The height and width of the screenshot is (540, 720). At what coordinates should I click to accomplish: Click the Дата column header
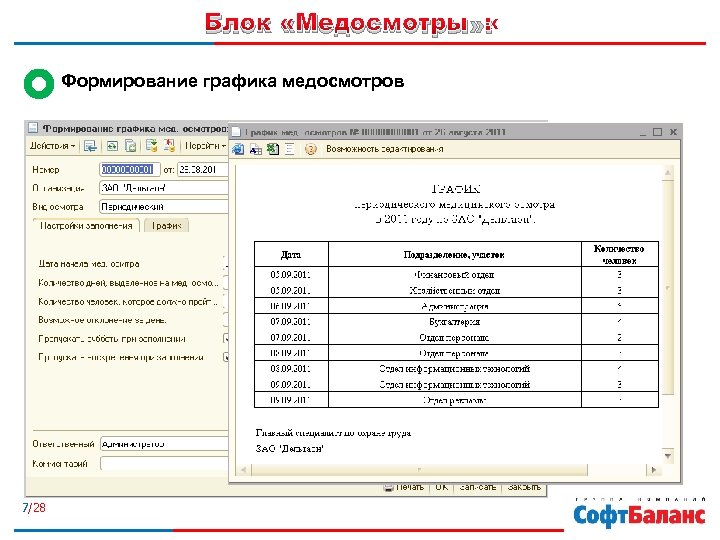(291, 254)
